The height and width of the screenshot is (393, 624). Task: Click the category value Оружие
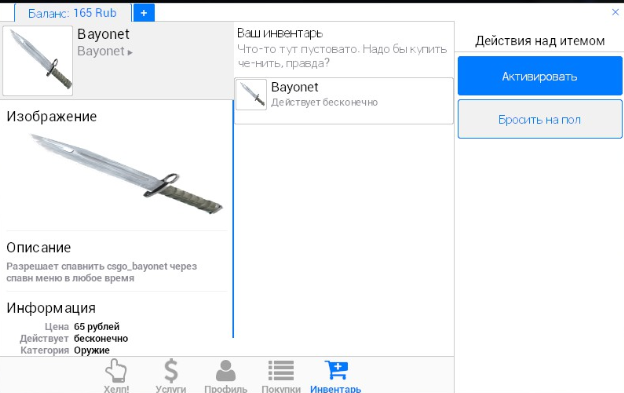(x=92, y=350)
